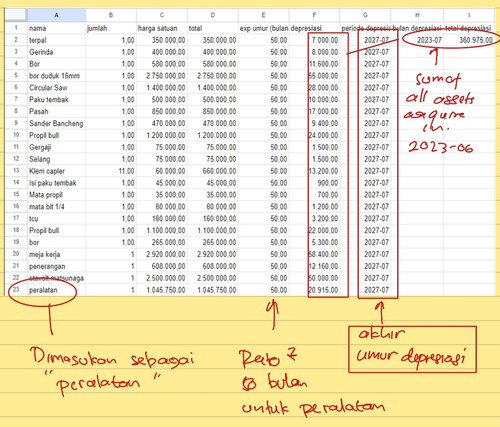Click the '700,00' depresiasi cell
The image size is (500, 427).
pyautogui.click(x=315, y=195)
